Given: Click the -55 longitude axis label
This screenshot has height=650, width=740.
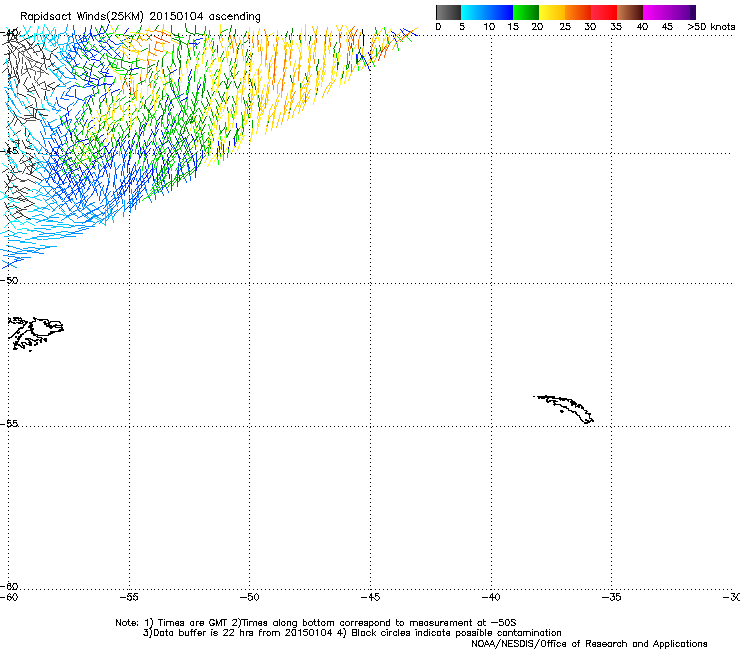Looking at the screenshot, I should [x=129, y=597].
